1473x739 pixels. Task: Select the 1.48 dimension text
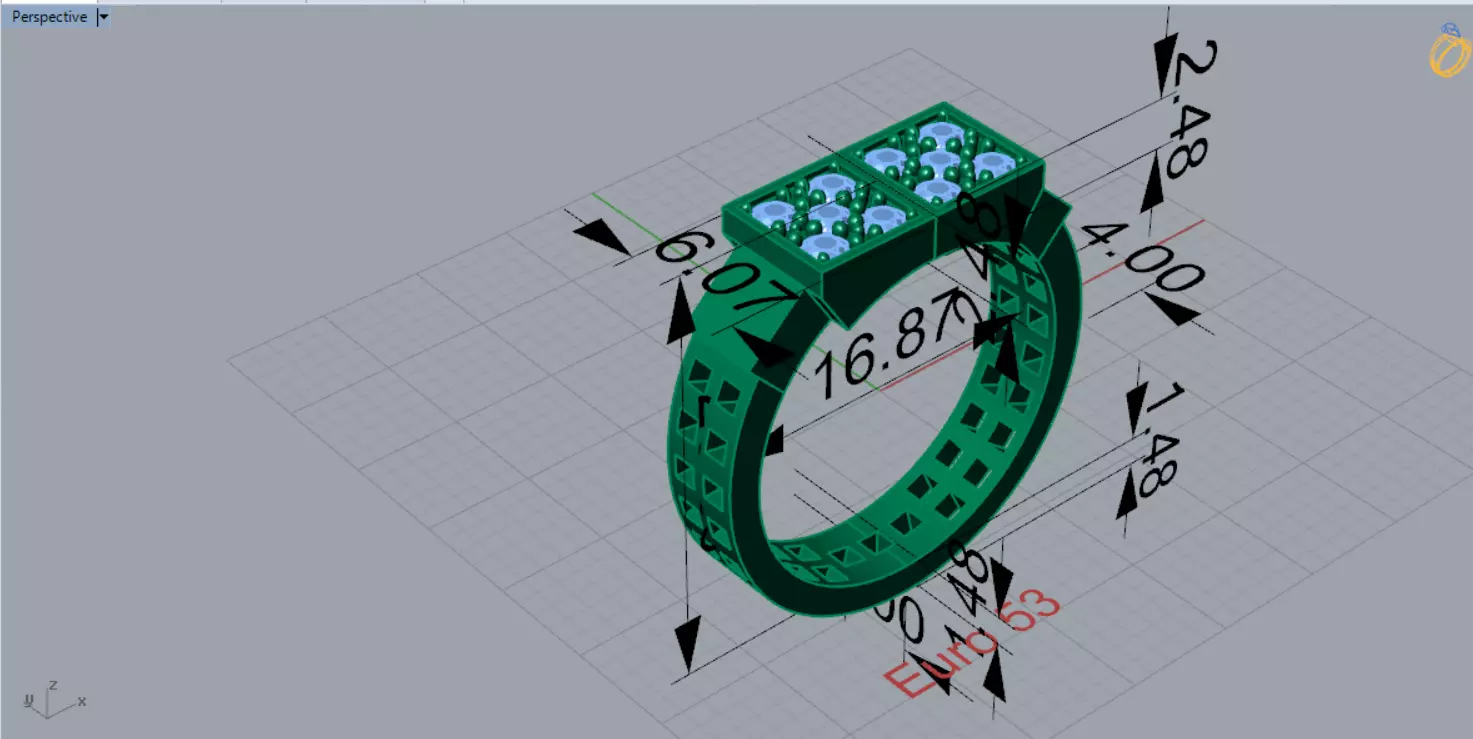(1163, 440)
